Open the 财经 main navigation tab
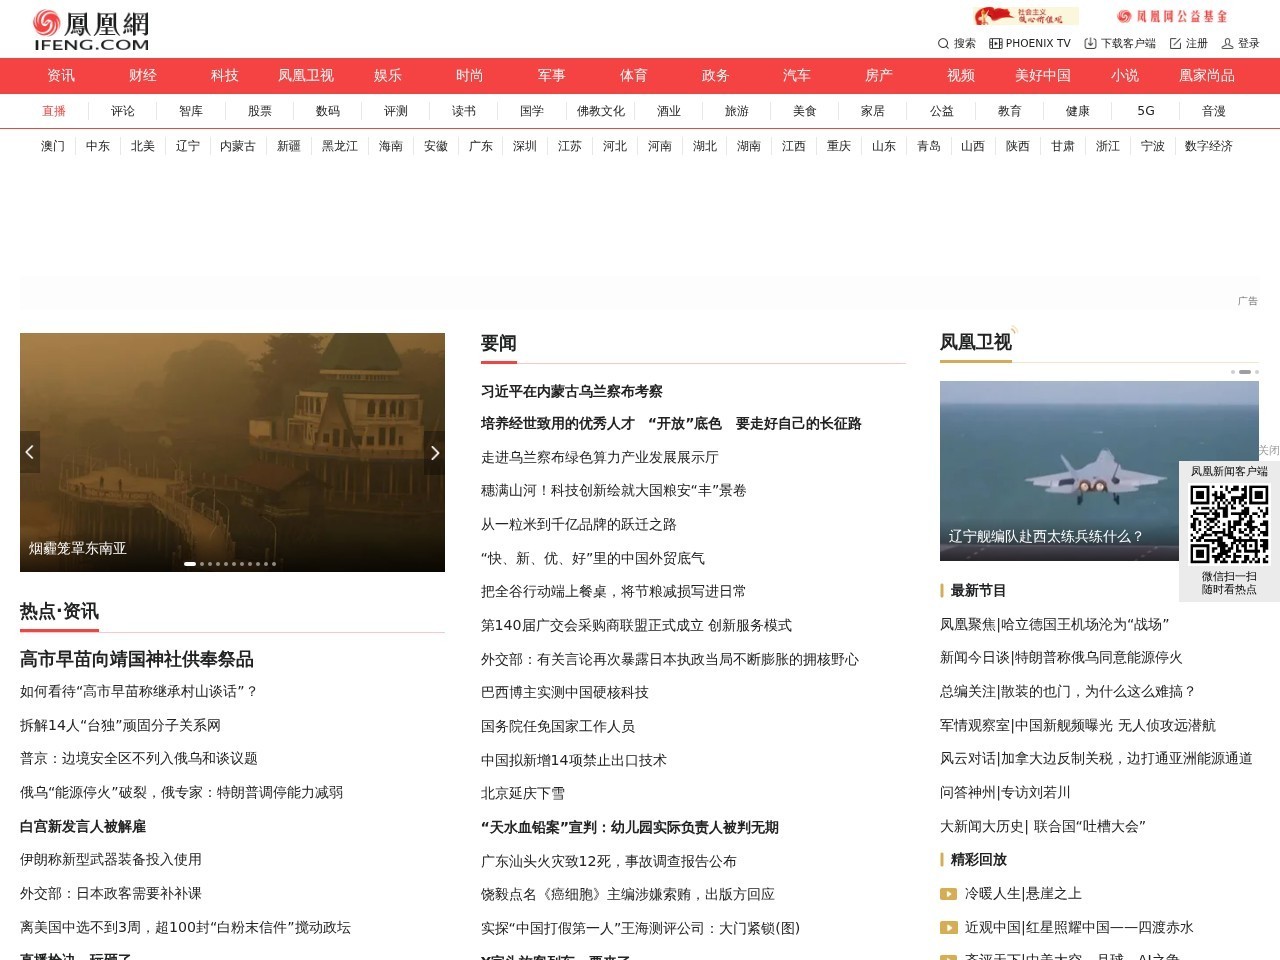The height and width of the screenshot is (960, 1280). point(143,75)
